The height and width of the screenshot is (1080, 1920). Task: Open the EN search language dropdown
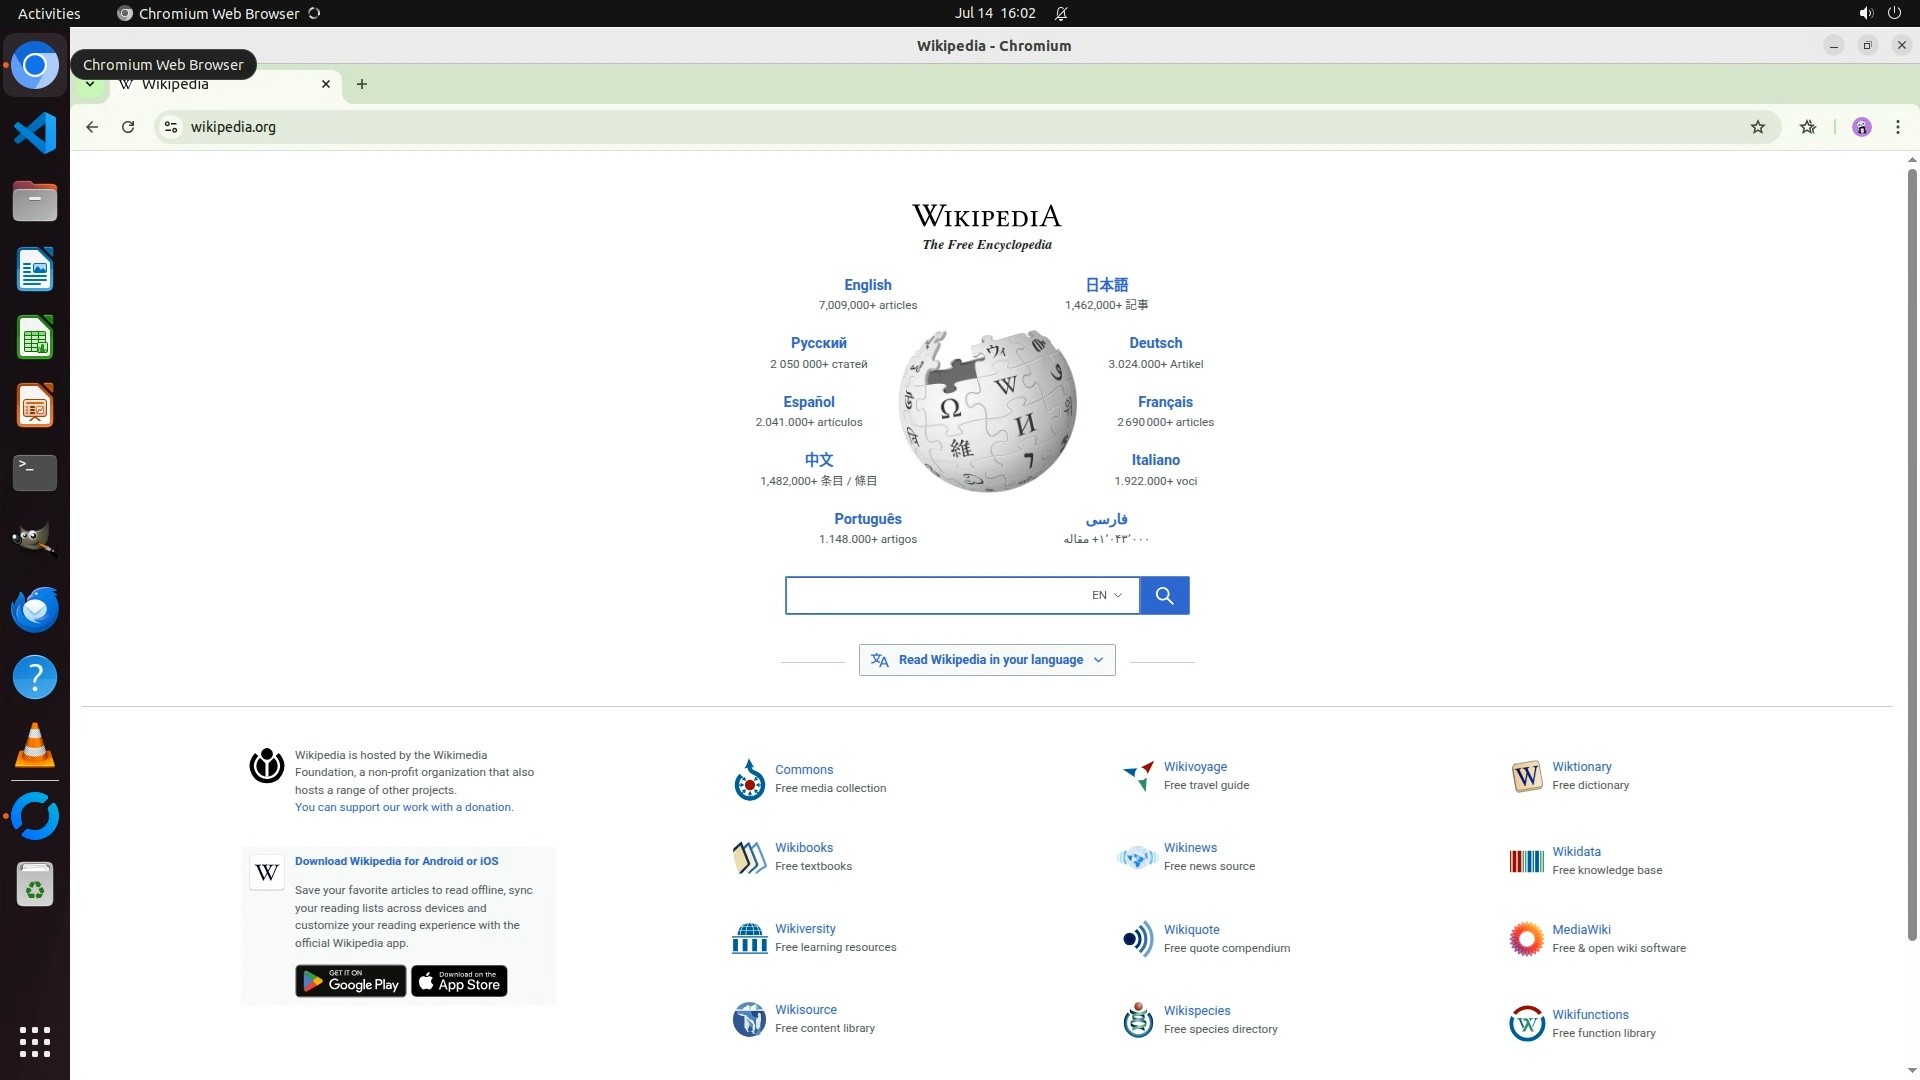click(x=1106, y=596)
